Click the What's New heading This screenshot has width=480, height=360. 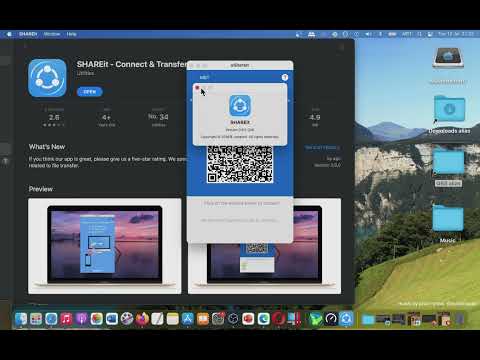point(47,147)
